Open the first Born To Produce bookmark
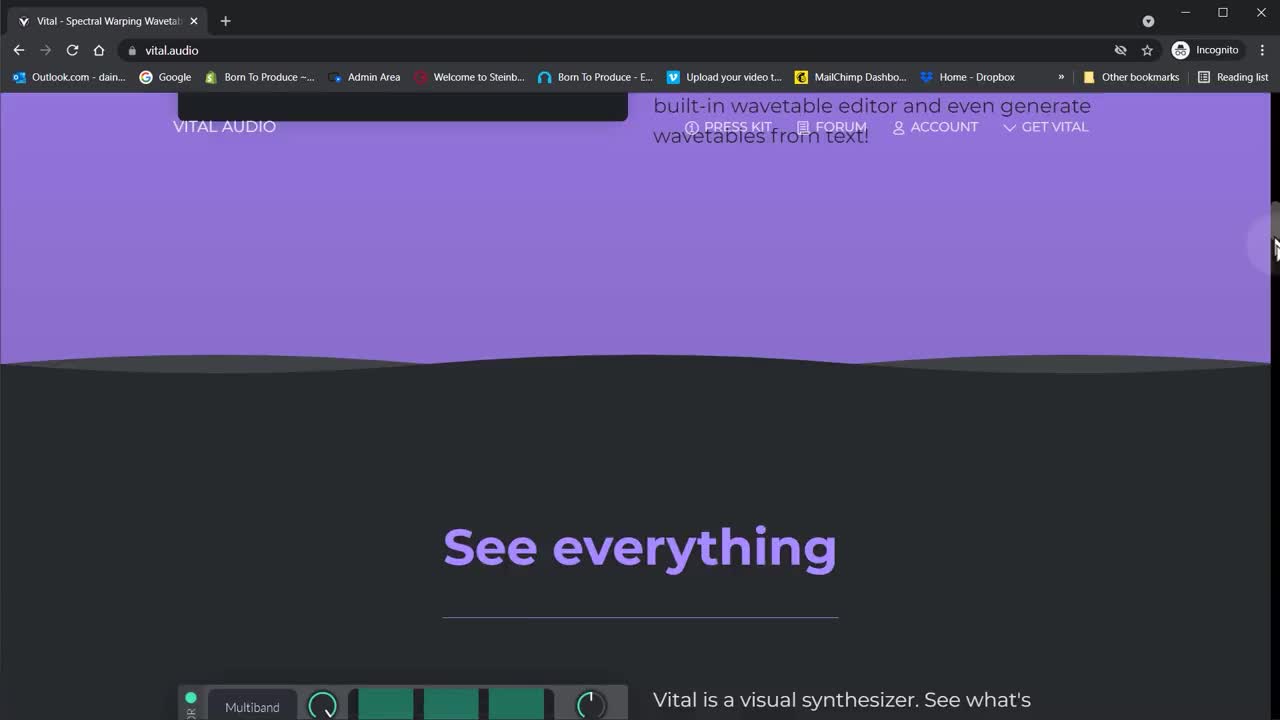1280x720 pixels. (x=260, y=77)
